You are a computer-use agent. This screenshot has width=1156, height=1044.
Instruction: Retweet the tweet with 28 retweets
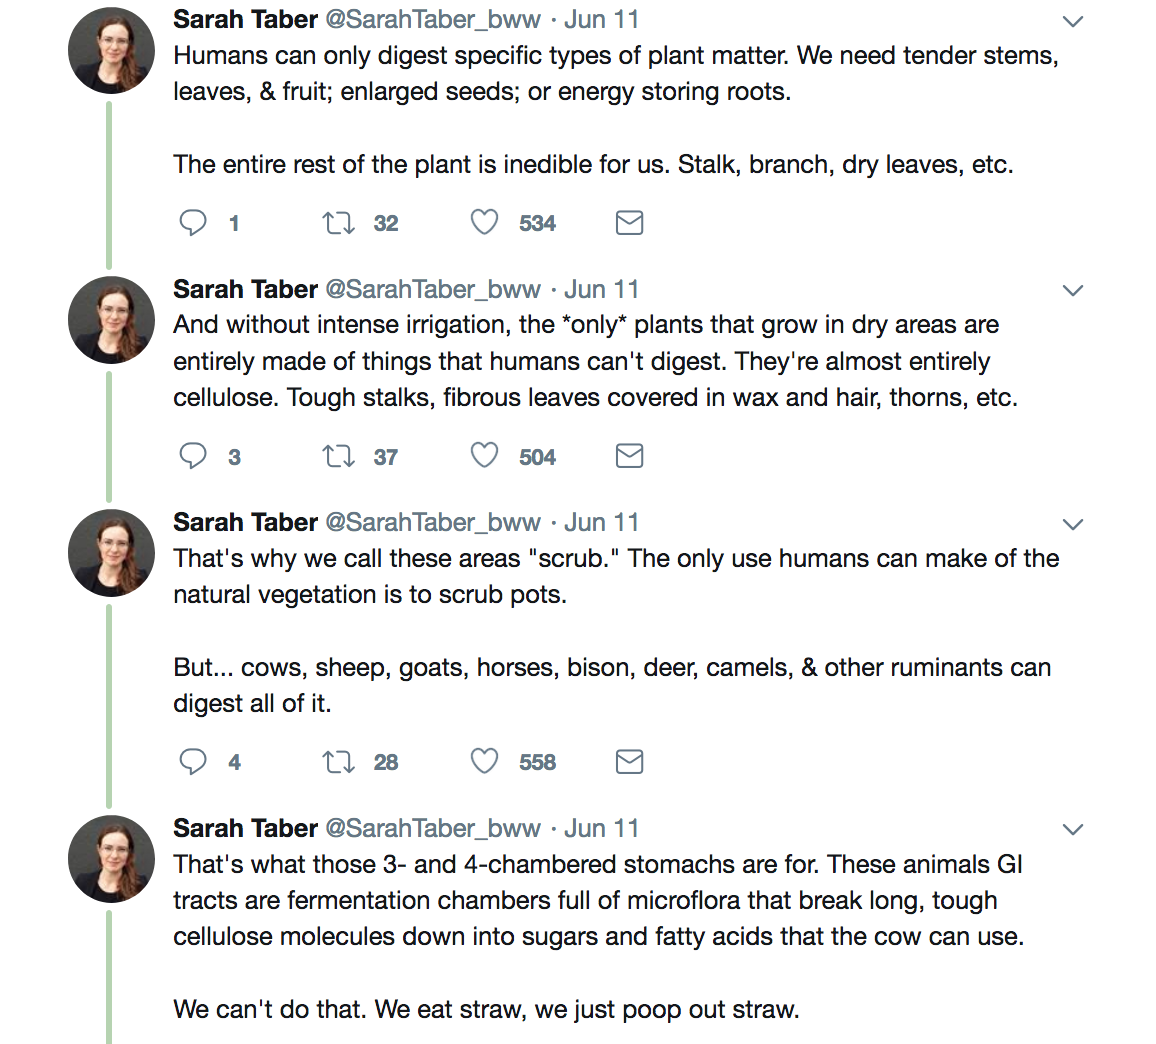click(338, 761)
